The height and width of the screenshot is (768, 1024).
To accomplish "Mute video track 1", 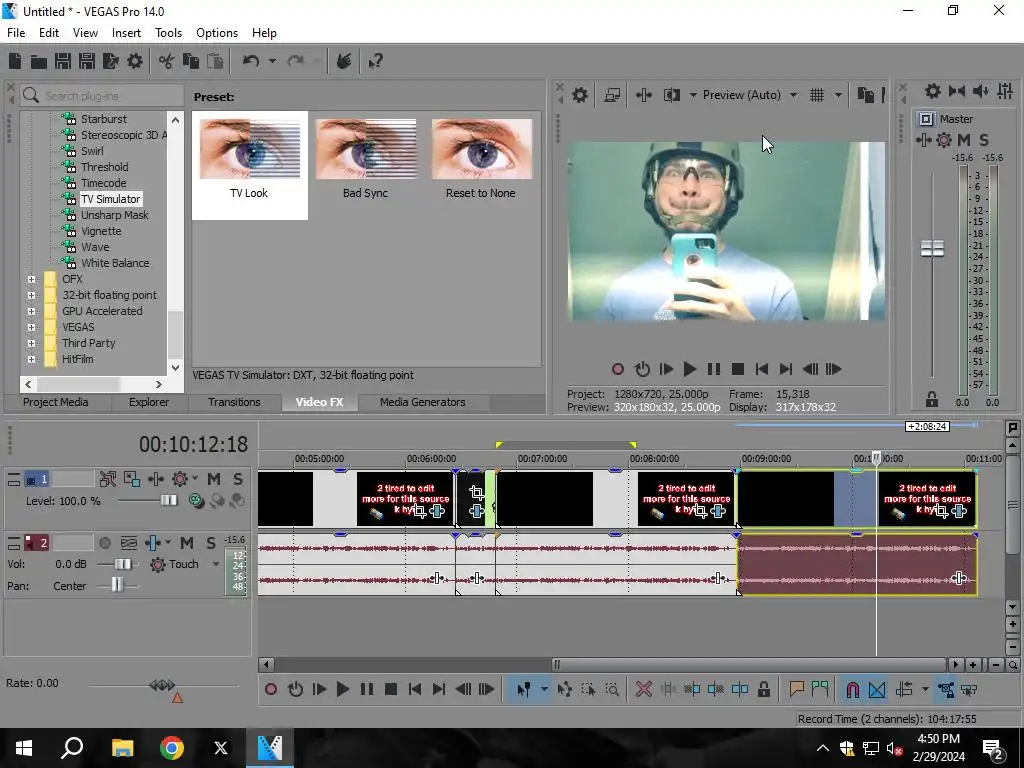I will point(214,479).
